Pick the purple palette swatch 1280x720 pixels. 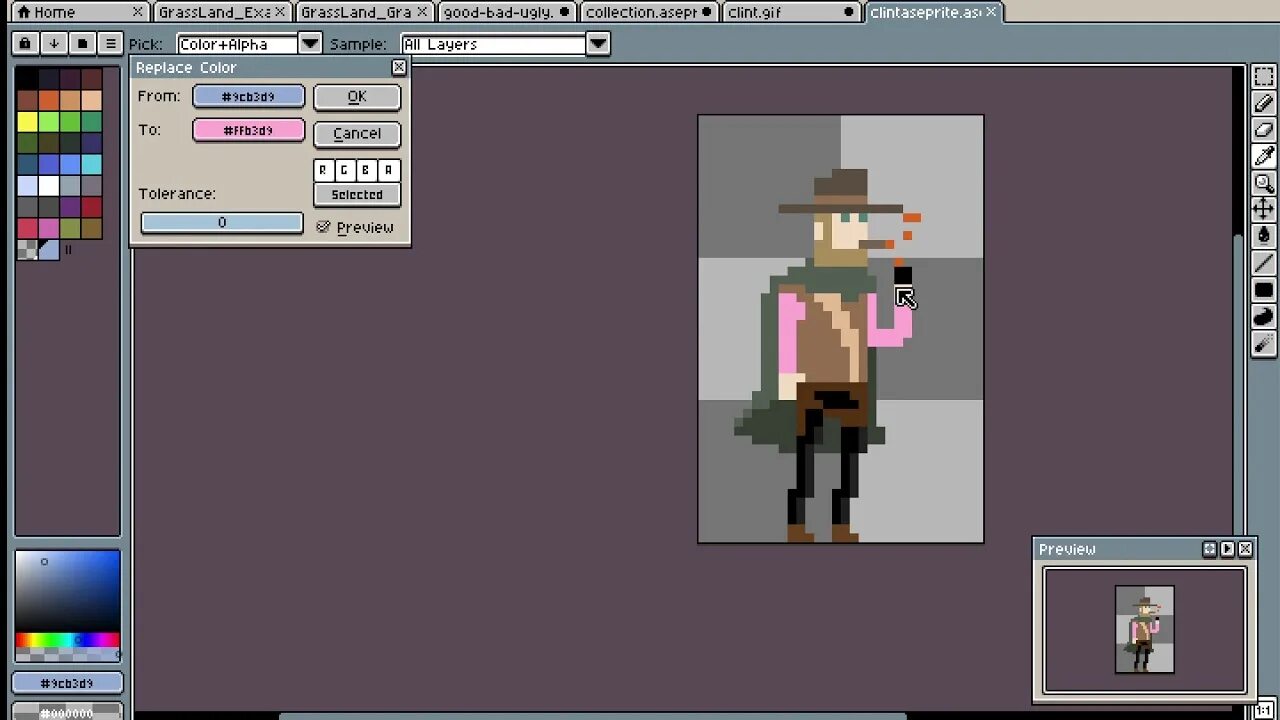(70, 207)
